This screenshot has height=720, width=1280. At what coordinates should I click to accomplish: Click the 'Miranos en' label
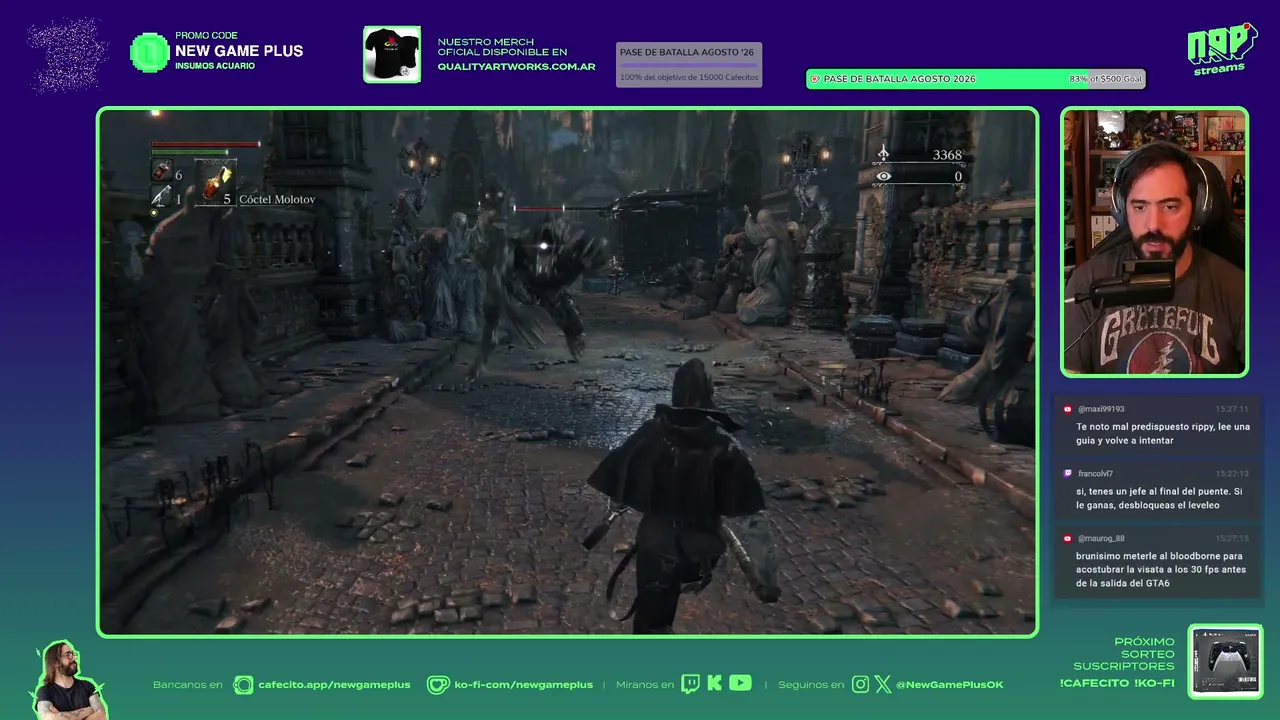pos(645,685)
